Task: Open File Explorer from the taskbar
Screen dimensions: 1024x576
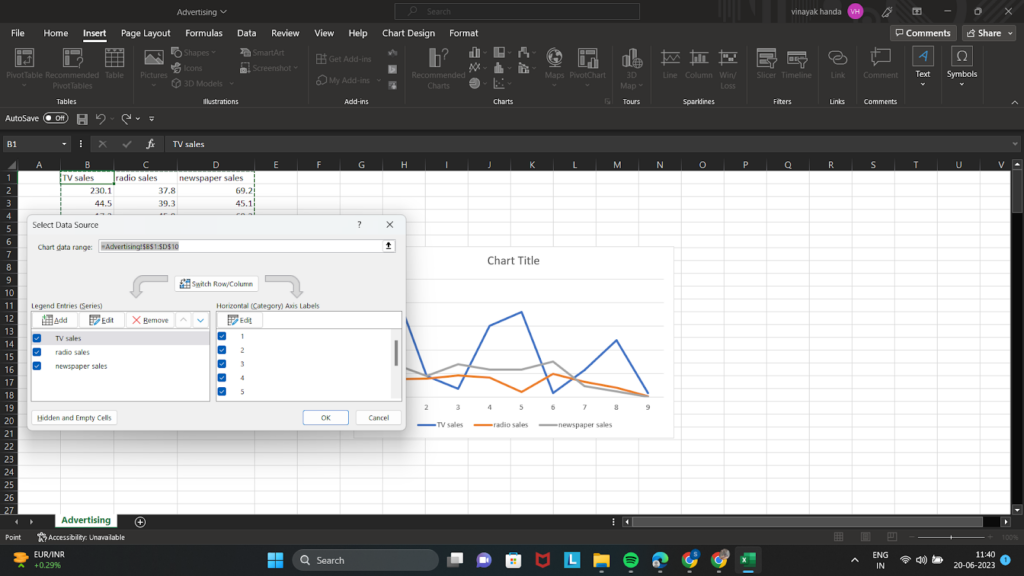Action: click(601, 560)
